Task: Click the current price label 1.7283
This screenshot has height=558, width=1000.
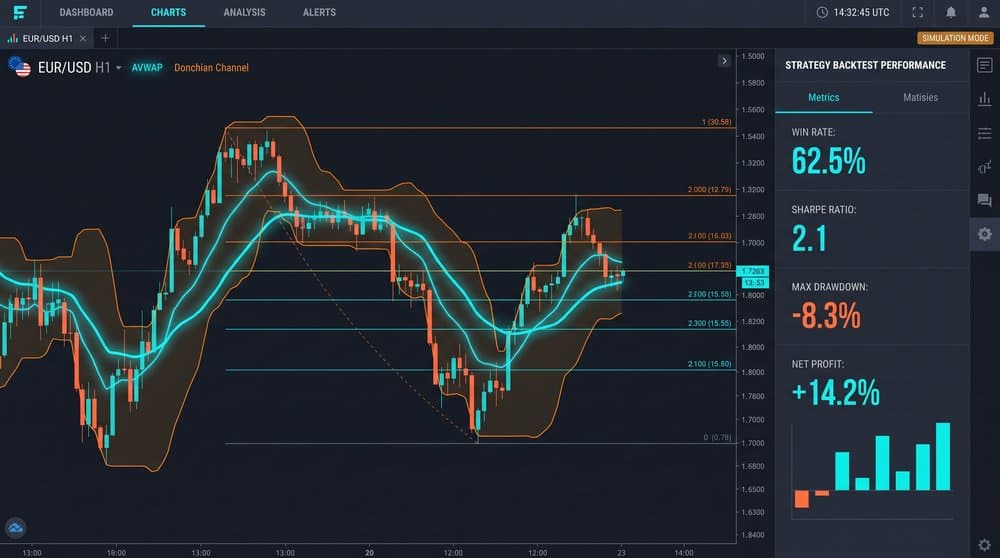Action: tap(753, 271)
